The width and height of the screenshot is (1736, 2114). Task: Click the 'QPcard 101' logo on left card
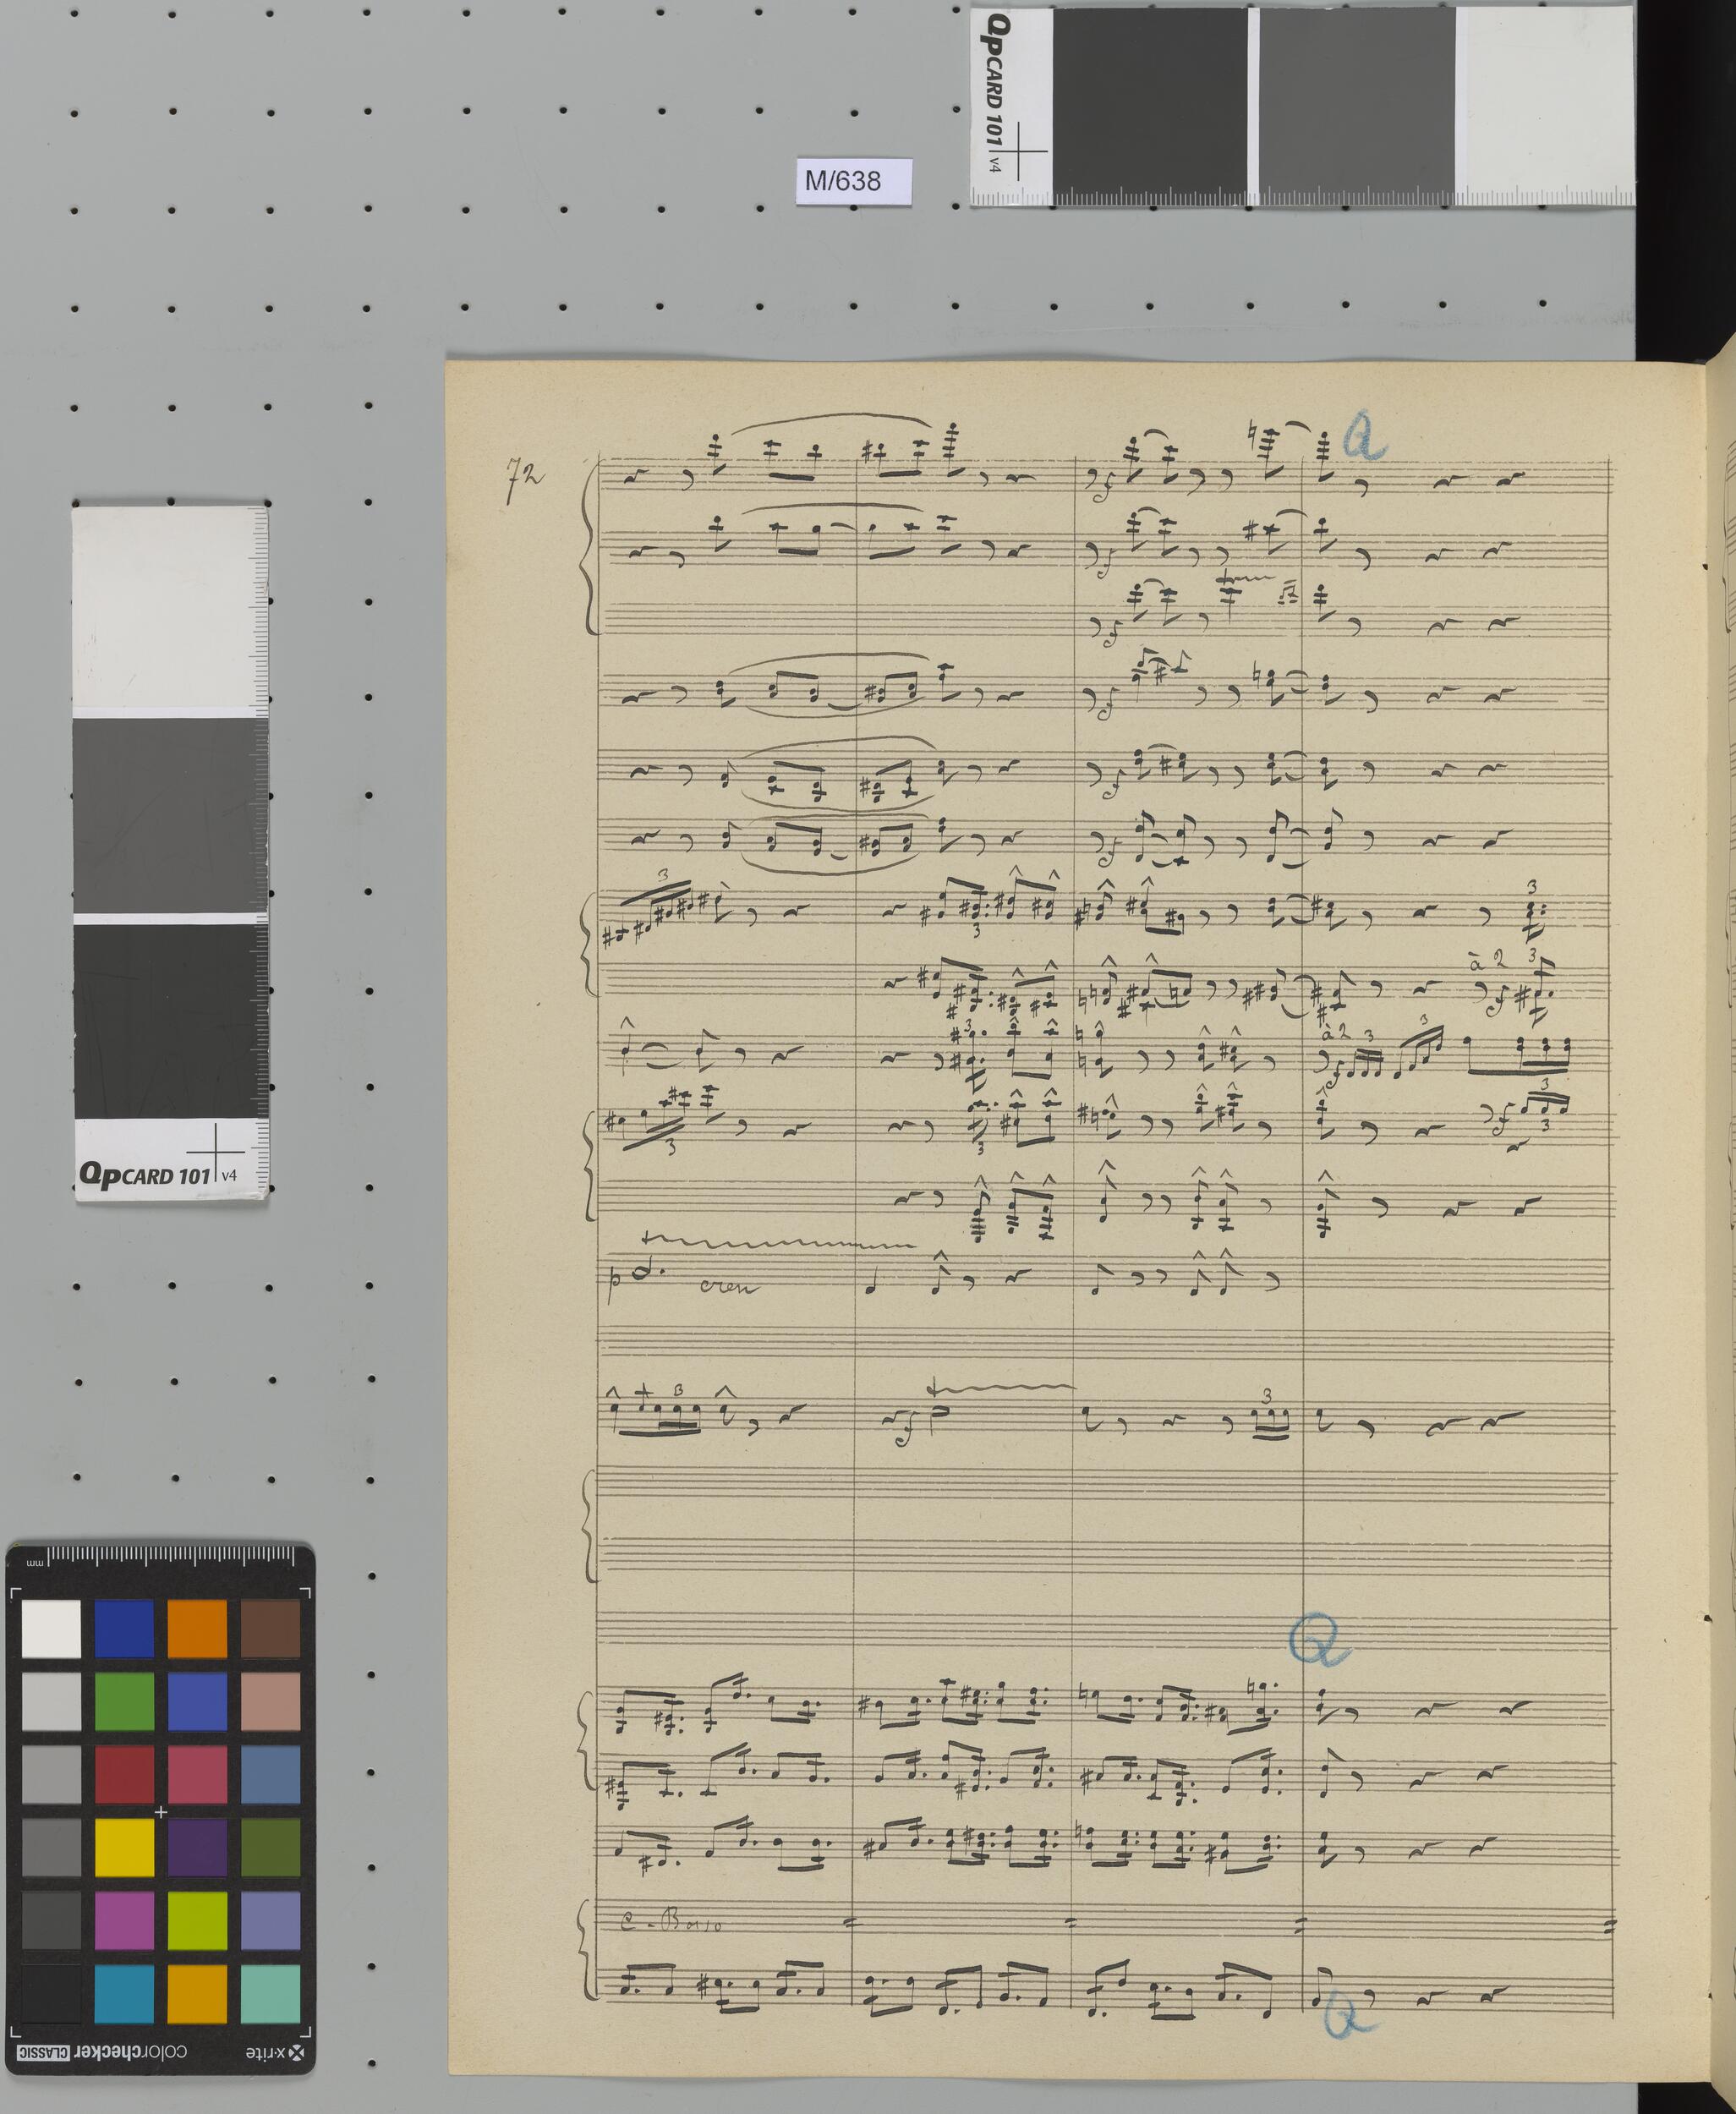click(x=145, y=1175)
